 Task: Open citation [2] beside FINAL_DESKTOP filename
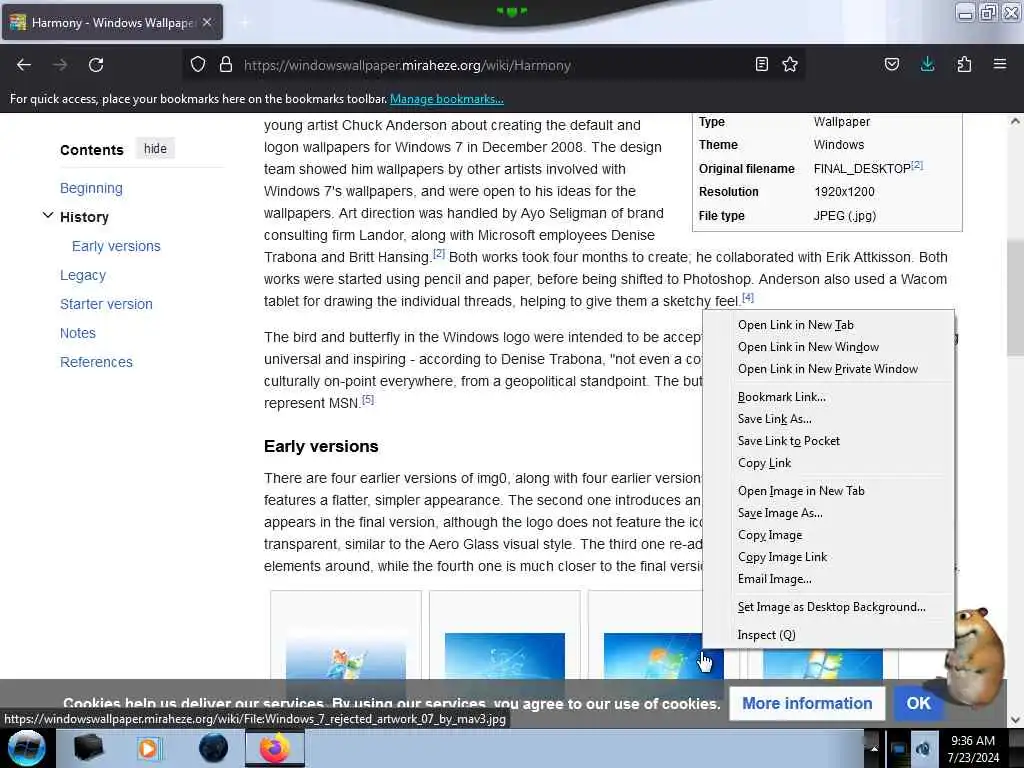917,165
